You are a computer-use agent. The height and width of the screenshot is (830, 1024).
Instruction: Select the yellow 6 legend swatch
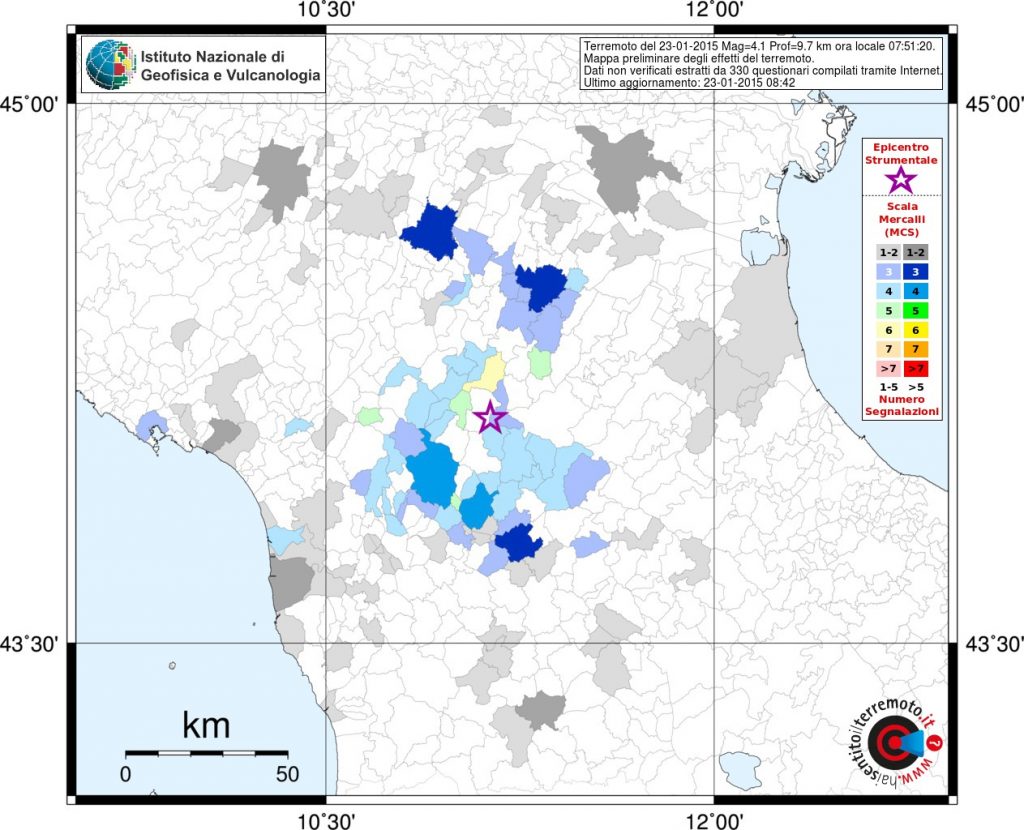tap(916, 330)
